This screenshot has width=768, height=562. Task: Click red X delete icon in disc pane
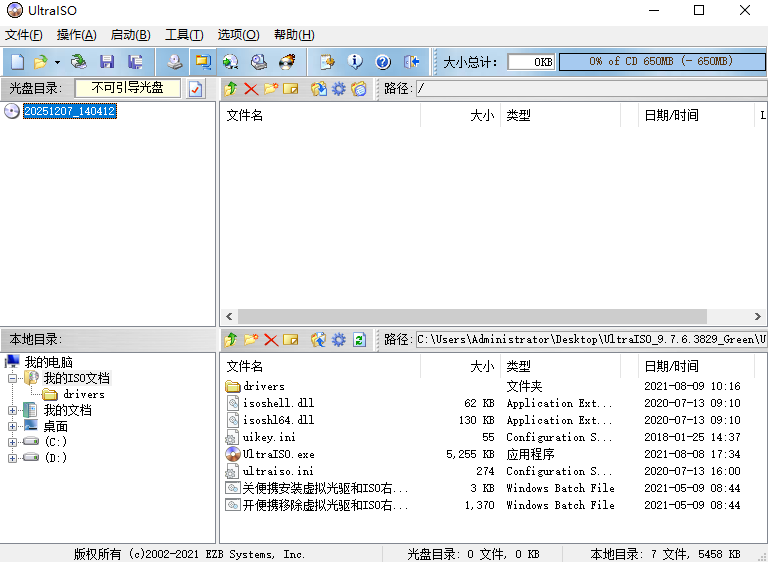(251, 89)
